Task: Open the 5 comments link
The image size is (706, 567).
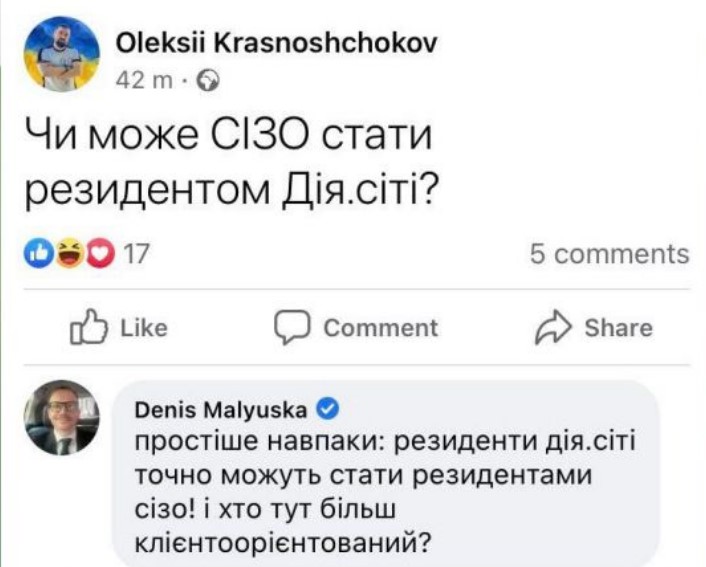Action: 610,254
